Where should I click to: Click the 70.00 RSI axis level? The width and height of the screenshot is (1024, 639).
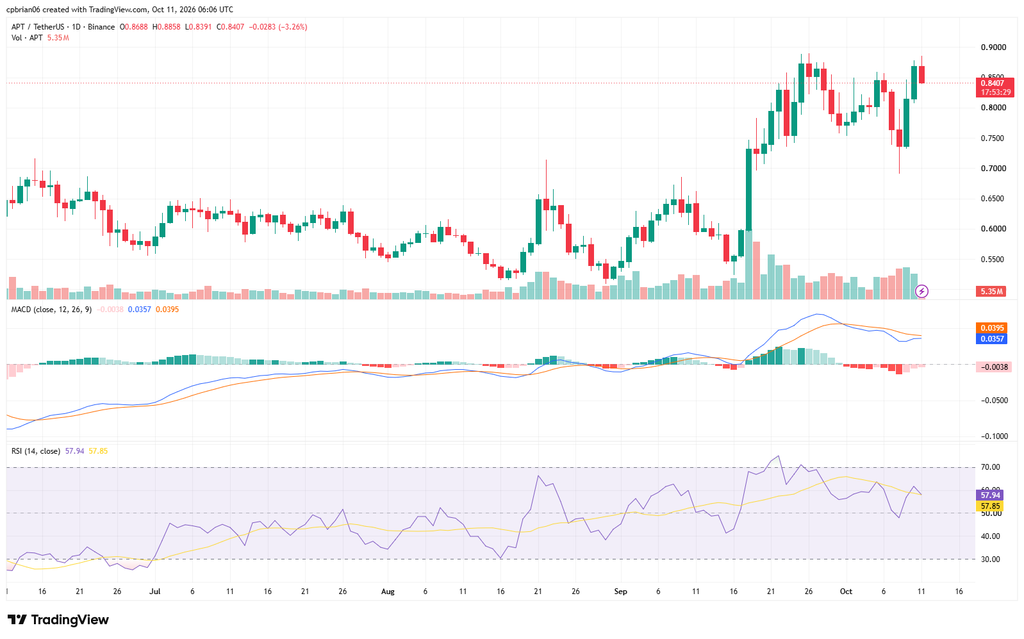tap(991, 467)
